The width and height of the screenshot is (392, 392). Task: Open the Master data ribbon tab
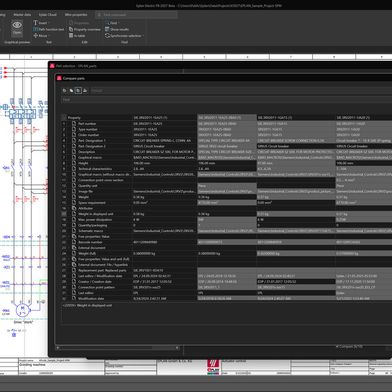pos(22,15)
